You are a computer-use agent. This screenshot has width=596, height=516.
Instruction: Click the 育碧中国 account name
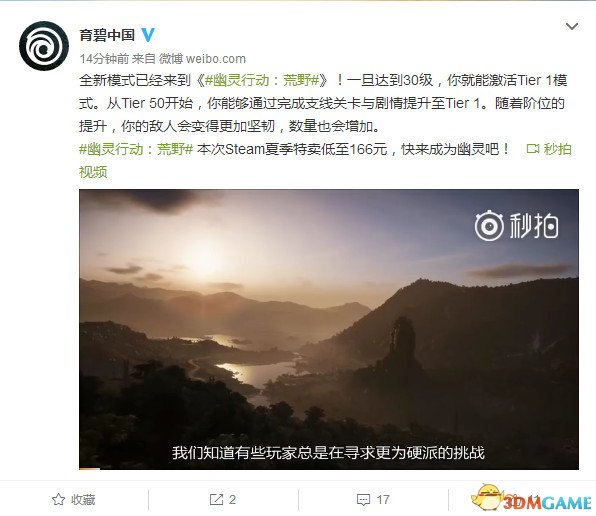107,35
